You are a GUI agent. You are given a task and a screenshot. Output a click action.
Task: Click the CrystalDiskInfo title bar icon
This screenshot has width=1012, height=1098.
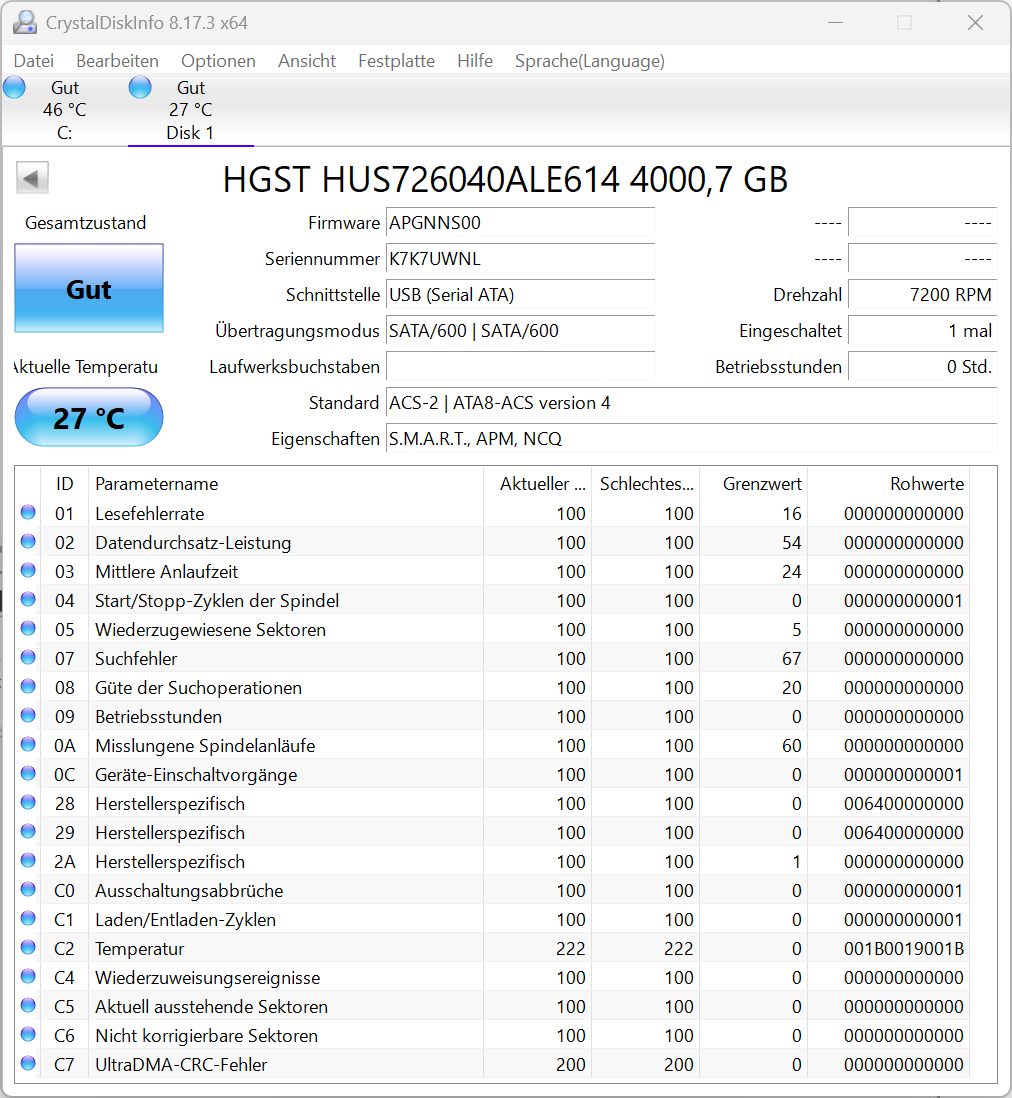(24, 21)
